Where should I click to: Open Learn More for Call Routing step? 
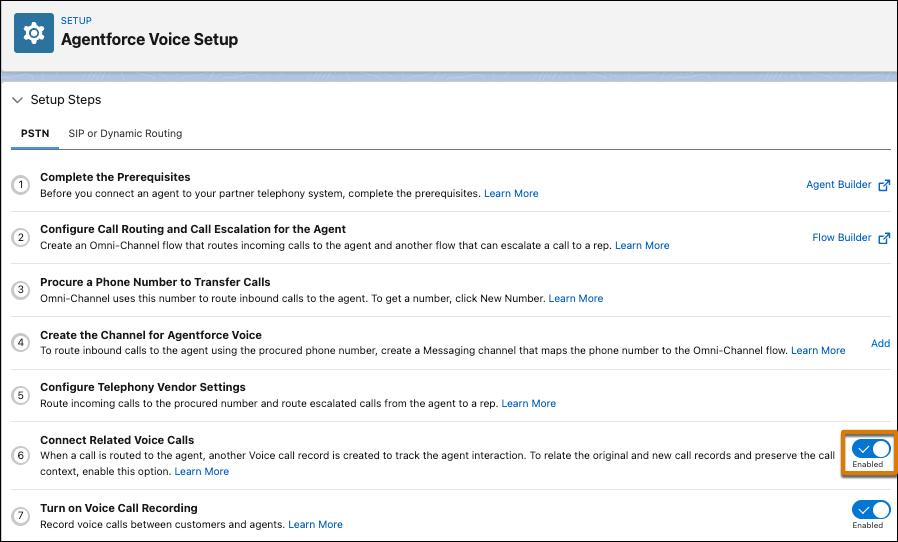(642, 246)
